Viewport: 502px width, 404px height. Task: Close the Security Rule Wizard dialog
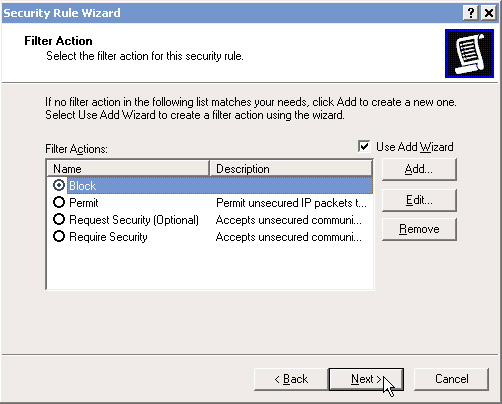click(x=489, y=13)
